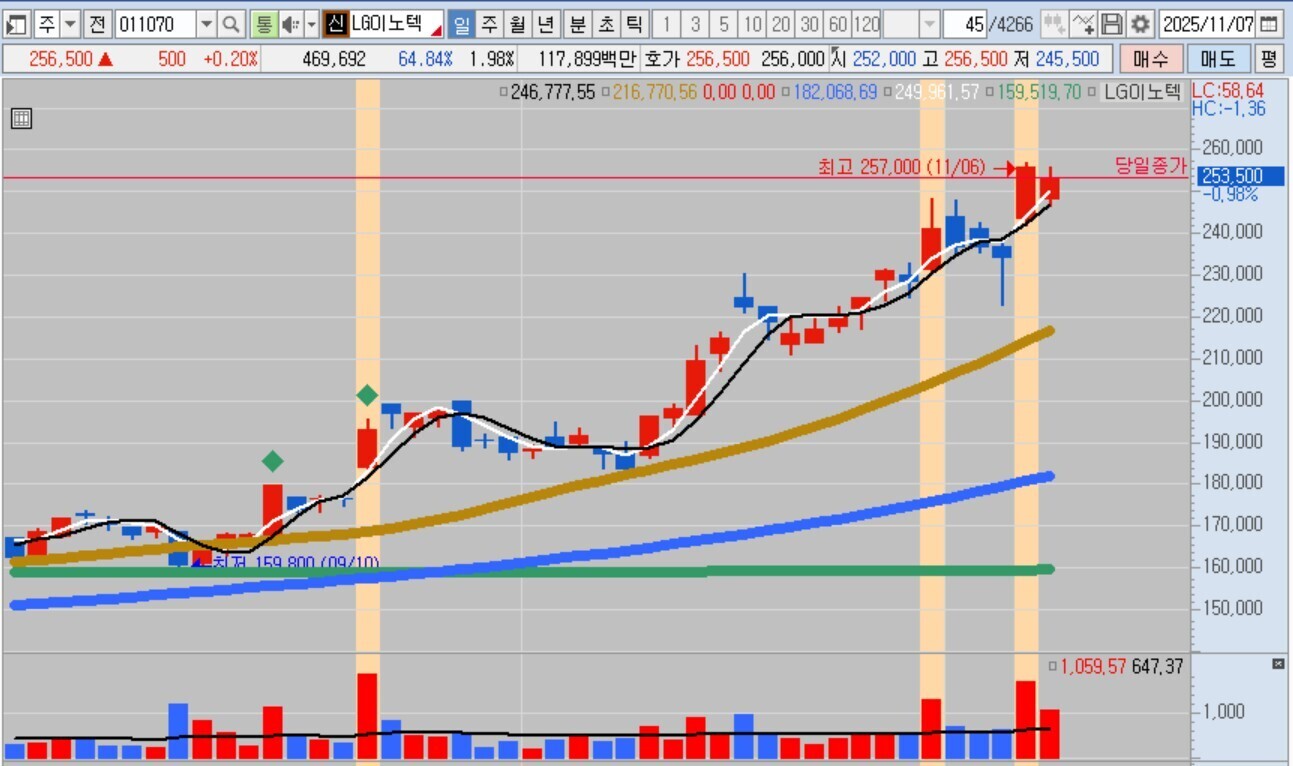Click the add indicator line icon
The width and height of the screenshot is (1293, 766).
pyautogui.click(x=1083, y=23)
